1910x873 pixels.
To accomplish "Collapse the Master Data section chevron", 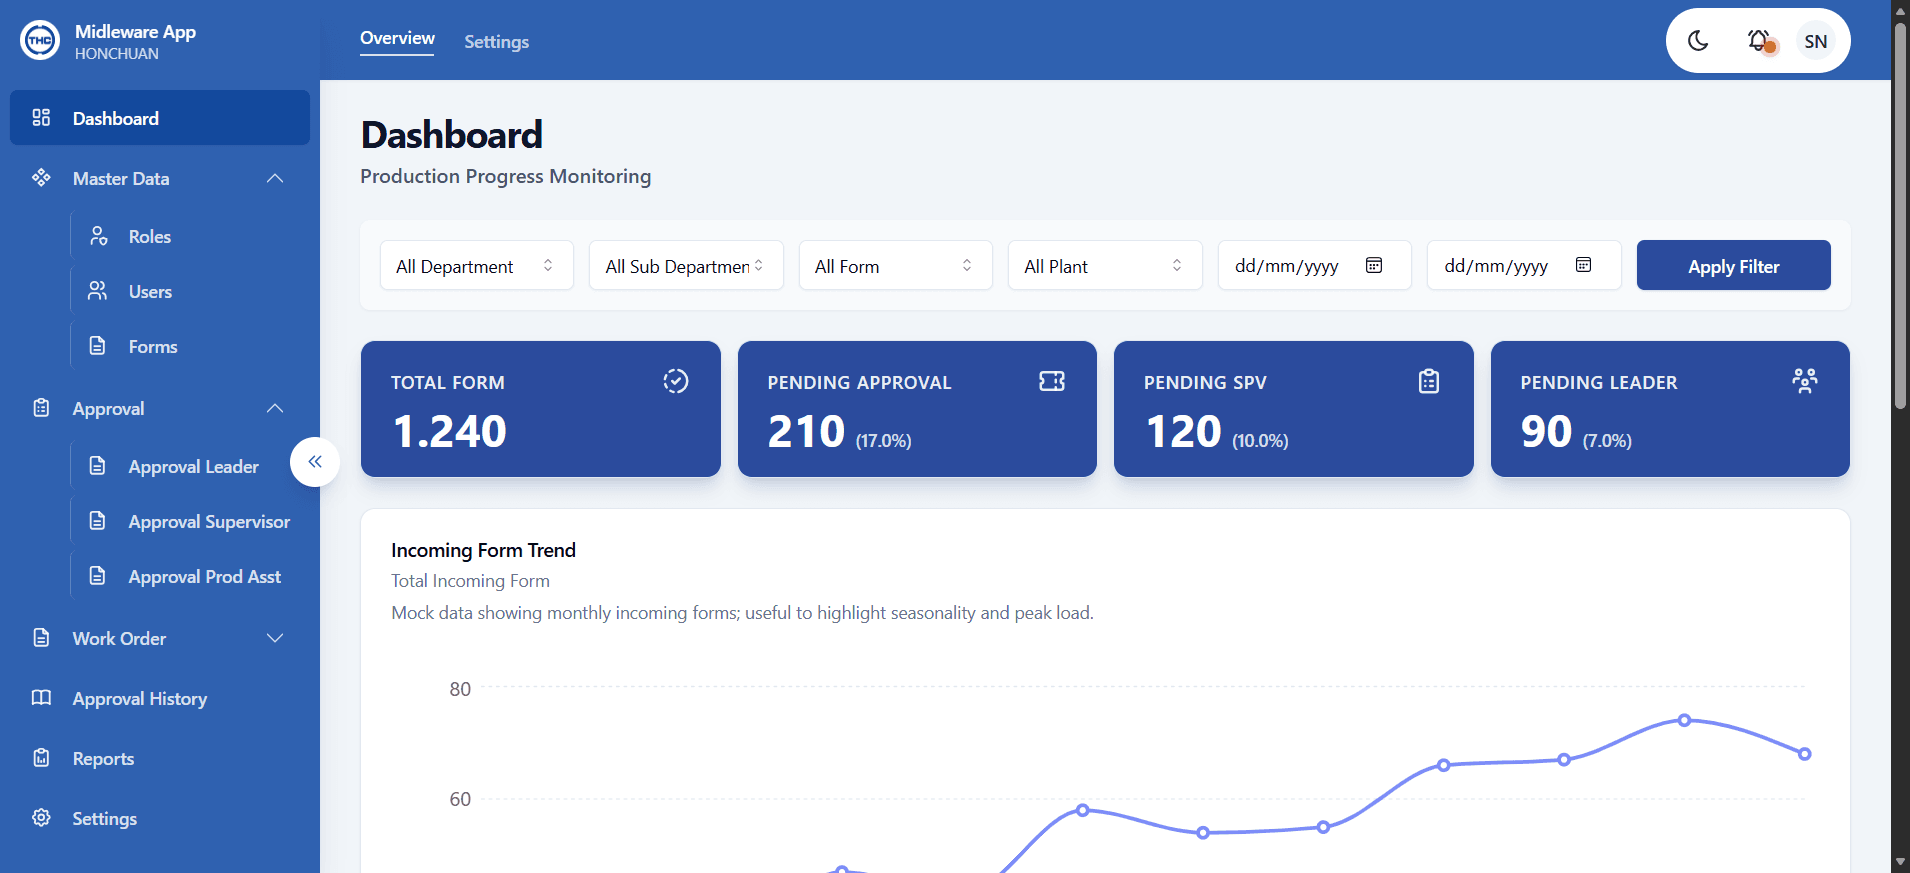I will [x=275, y=178].
